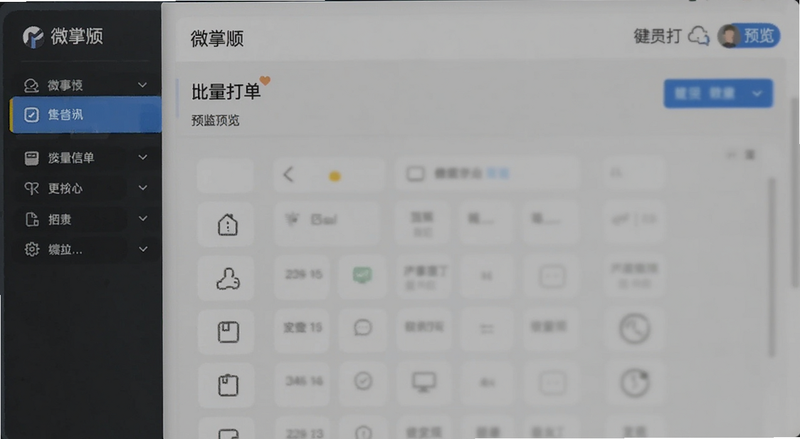This screenshot has height=439, width=800.
Task: Click the 微掌顺 logo icon in sidebar
Action: 34,37
